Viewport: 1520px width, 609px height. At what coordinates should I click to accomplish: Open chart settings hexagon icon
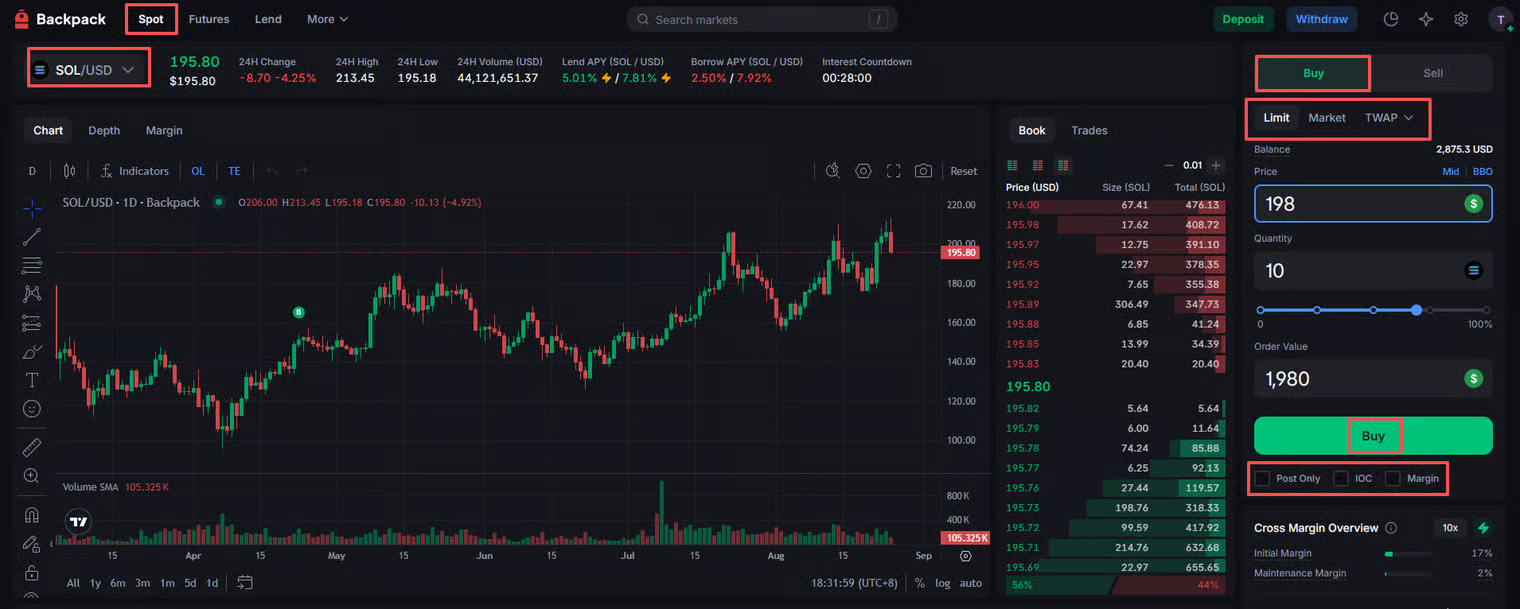[863, 171]
